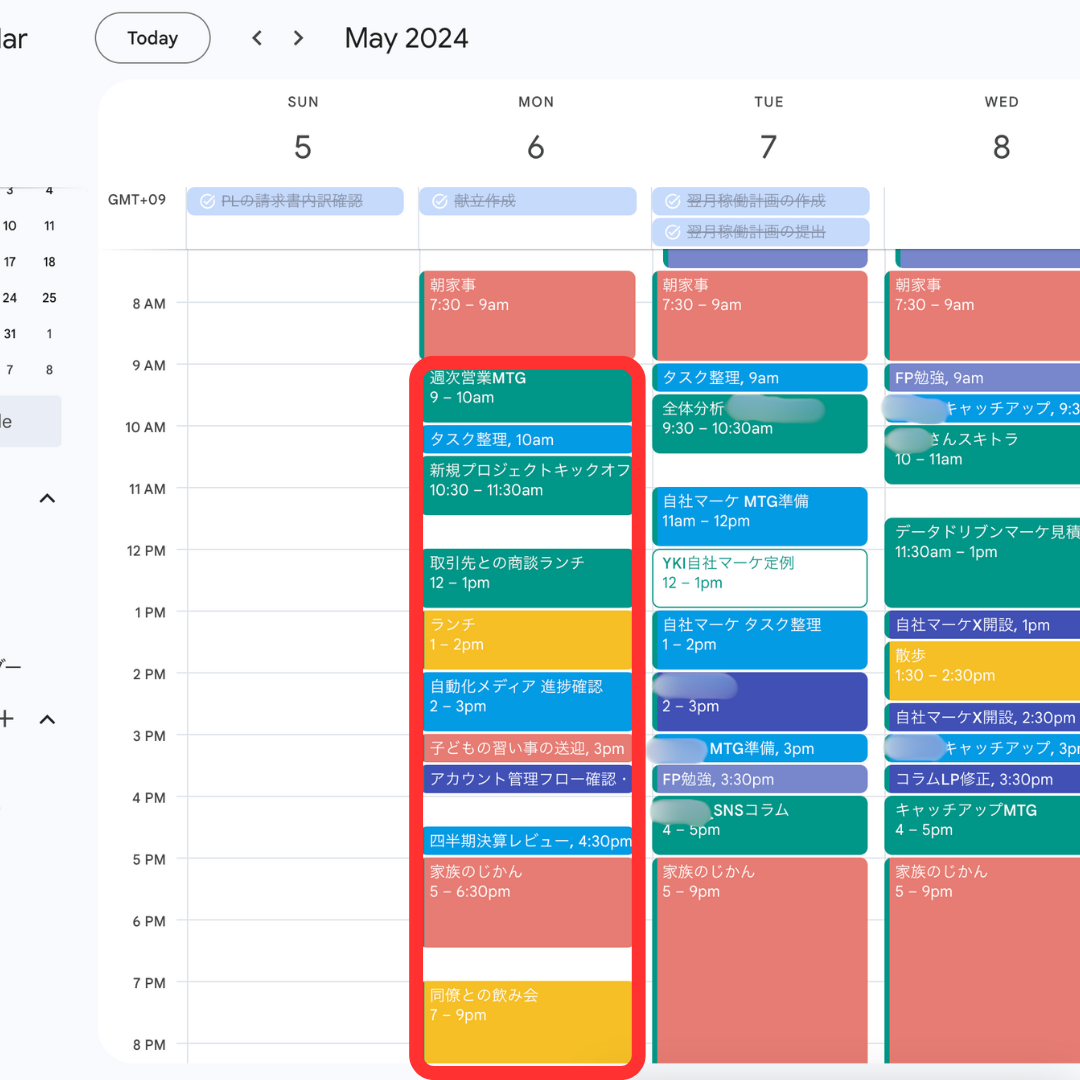1080x1080 pixels.
Task: Open the 週次営業MTG event
Action: tap(528, 395)
